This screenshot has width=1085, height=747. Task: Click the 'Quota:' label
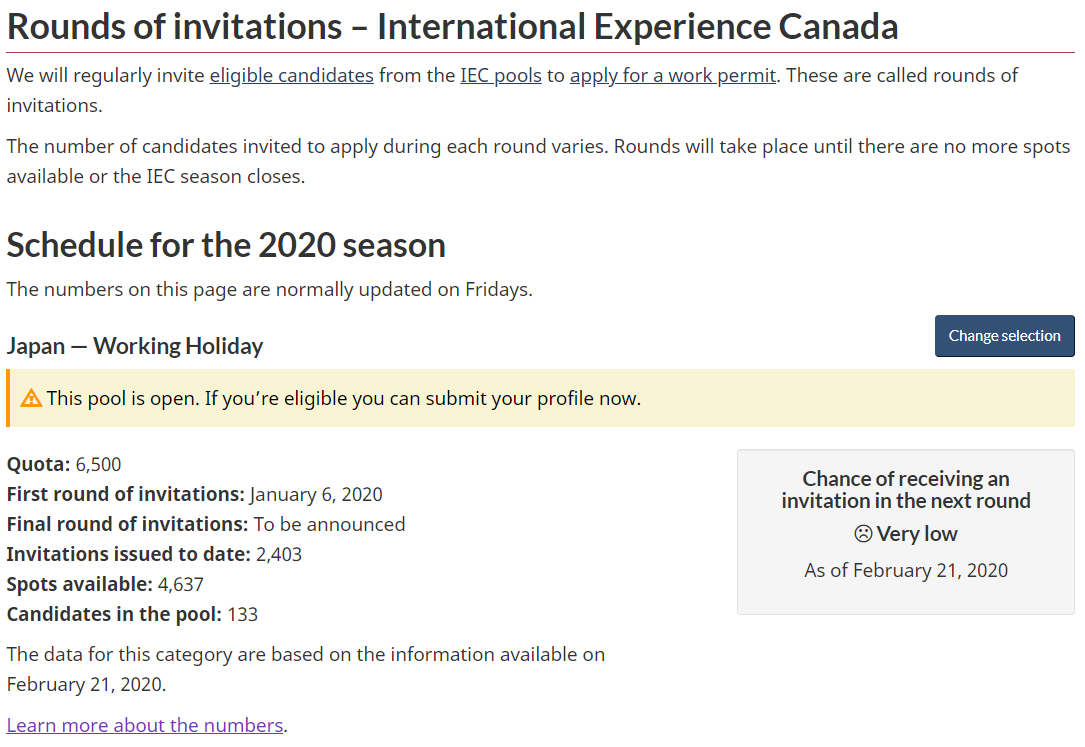coord(39,464)
